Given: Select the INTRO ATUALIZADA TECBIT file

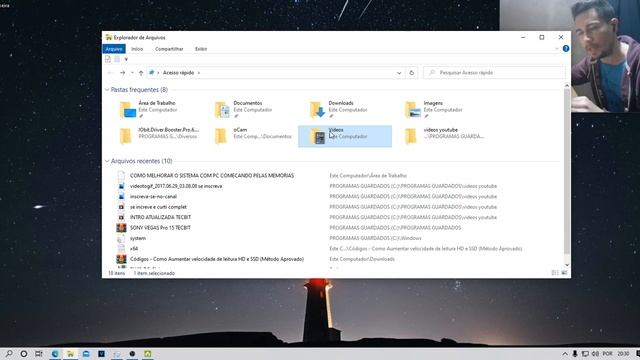Looking at the screenshot, I should (160, 217).
